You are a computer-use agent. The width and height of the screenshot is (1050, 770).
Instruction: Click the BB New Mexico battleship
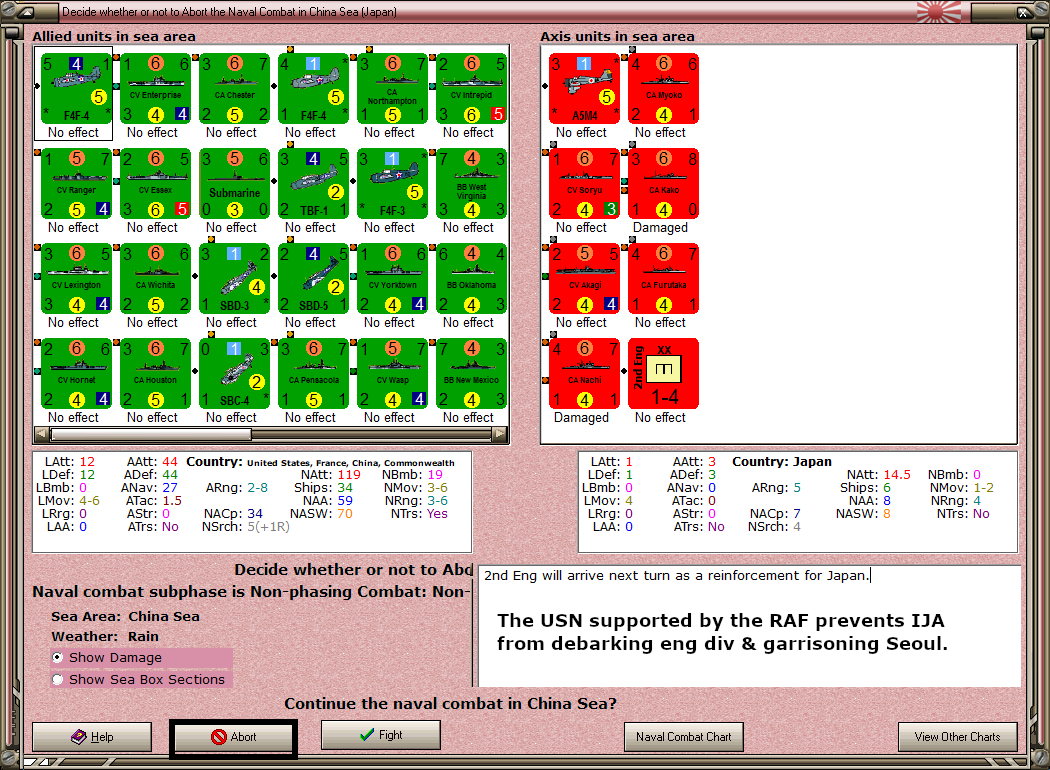[471, 374]
